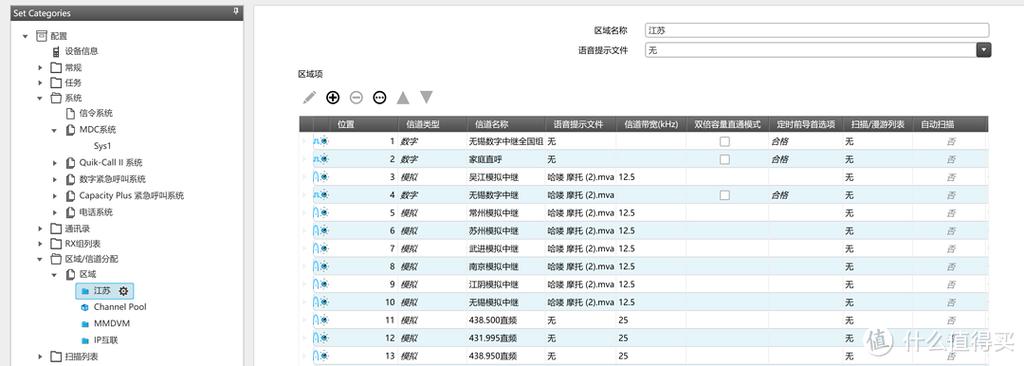Screen dimensions: 1024x366
Task: Collapse the 系统 folder node
Action: [40, 99]
